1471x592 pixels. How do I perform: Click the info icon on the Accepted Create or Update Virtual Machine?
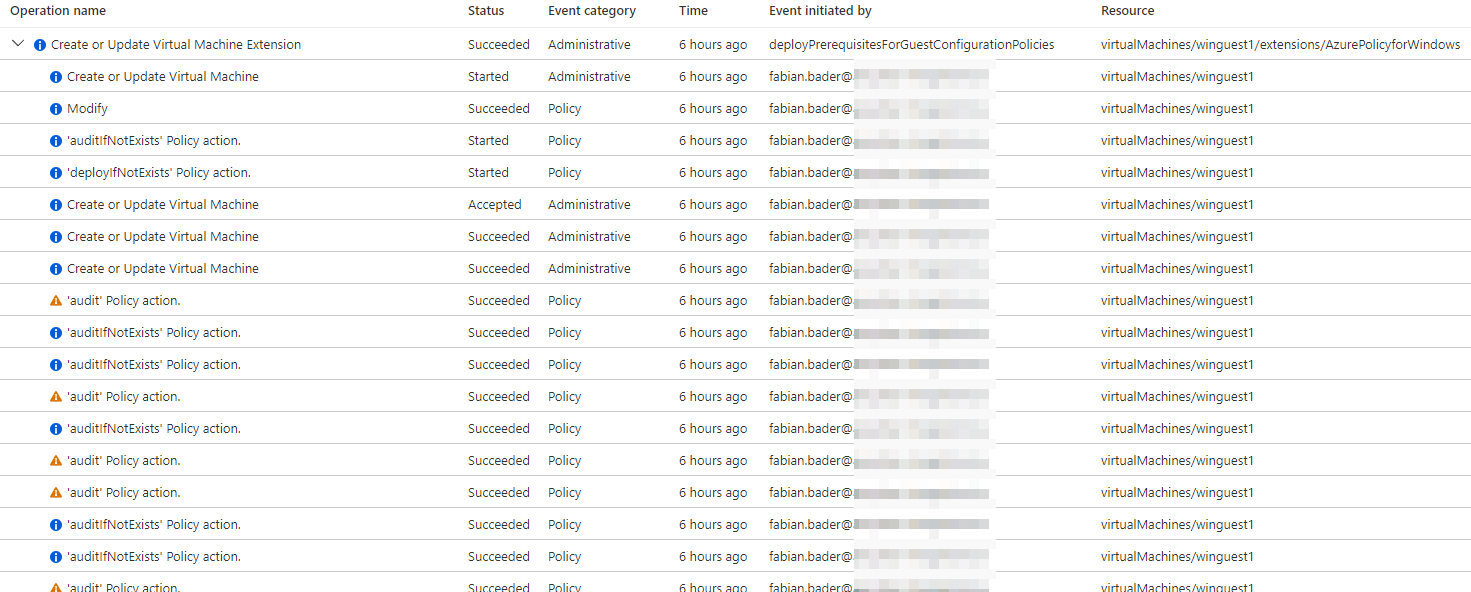click(x=55, y=204)
